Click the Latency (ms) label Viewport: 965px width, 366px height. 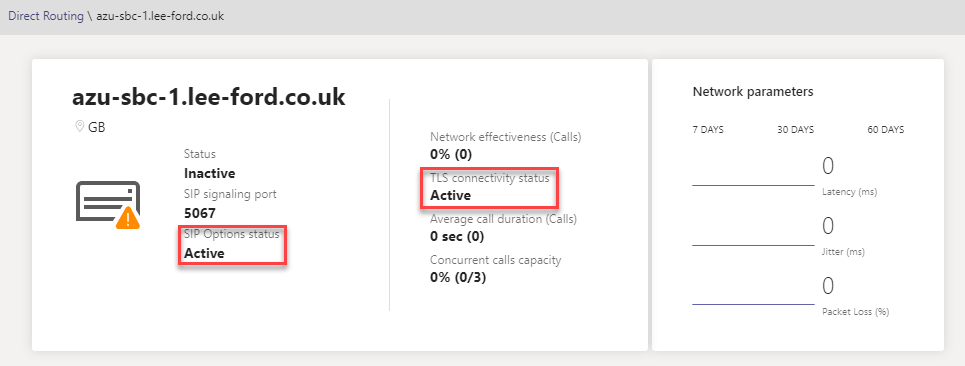pos(849,192)
